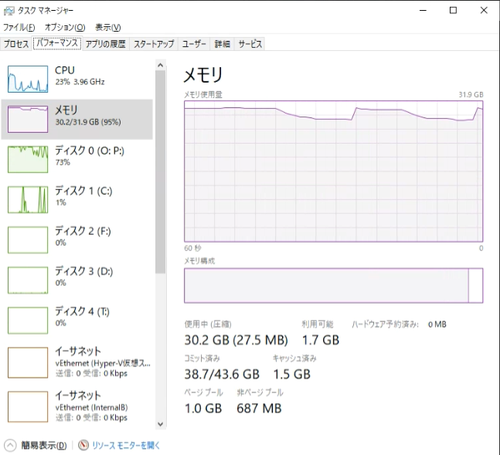Switch to the プロセス tab
The image size is (500, 455).
tap(16, 44)
